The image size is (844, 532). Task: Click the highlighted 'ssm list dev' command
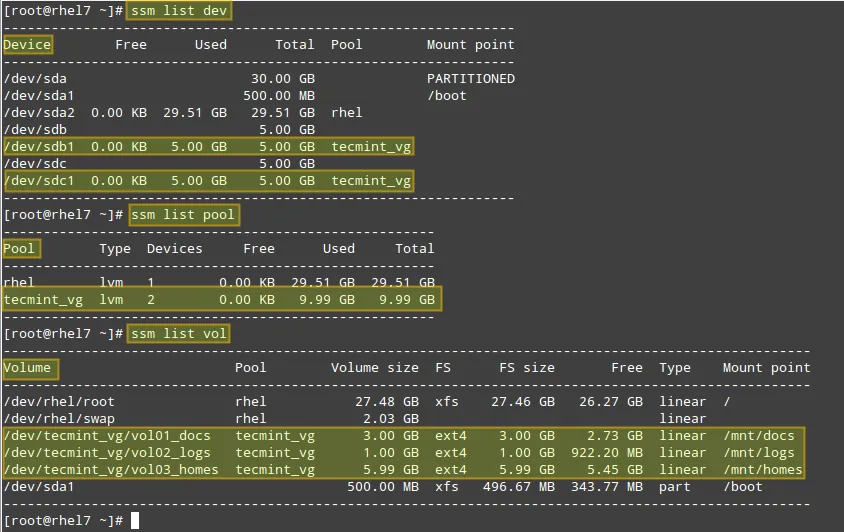179,11
